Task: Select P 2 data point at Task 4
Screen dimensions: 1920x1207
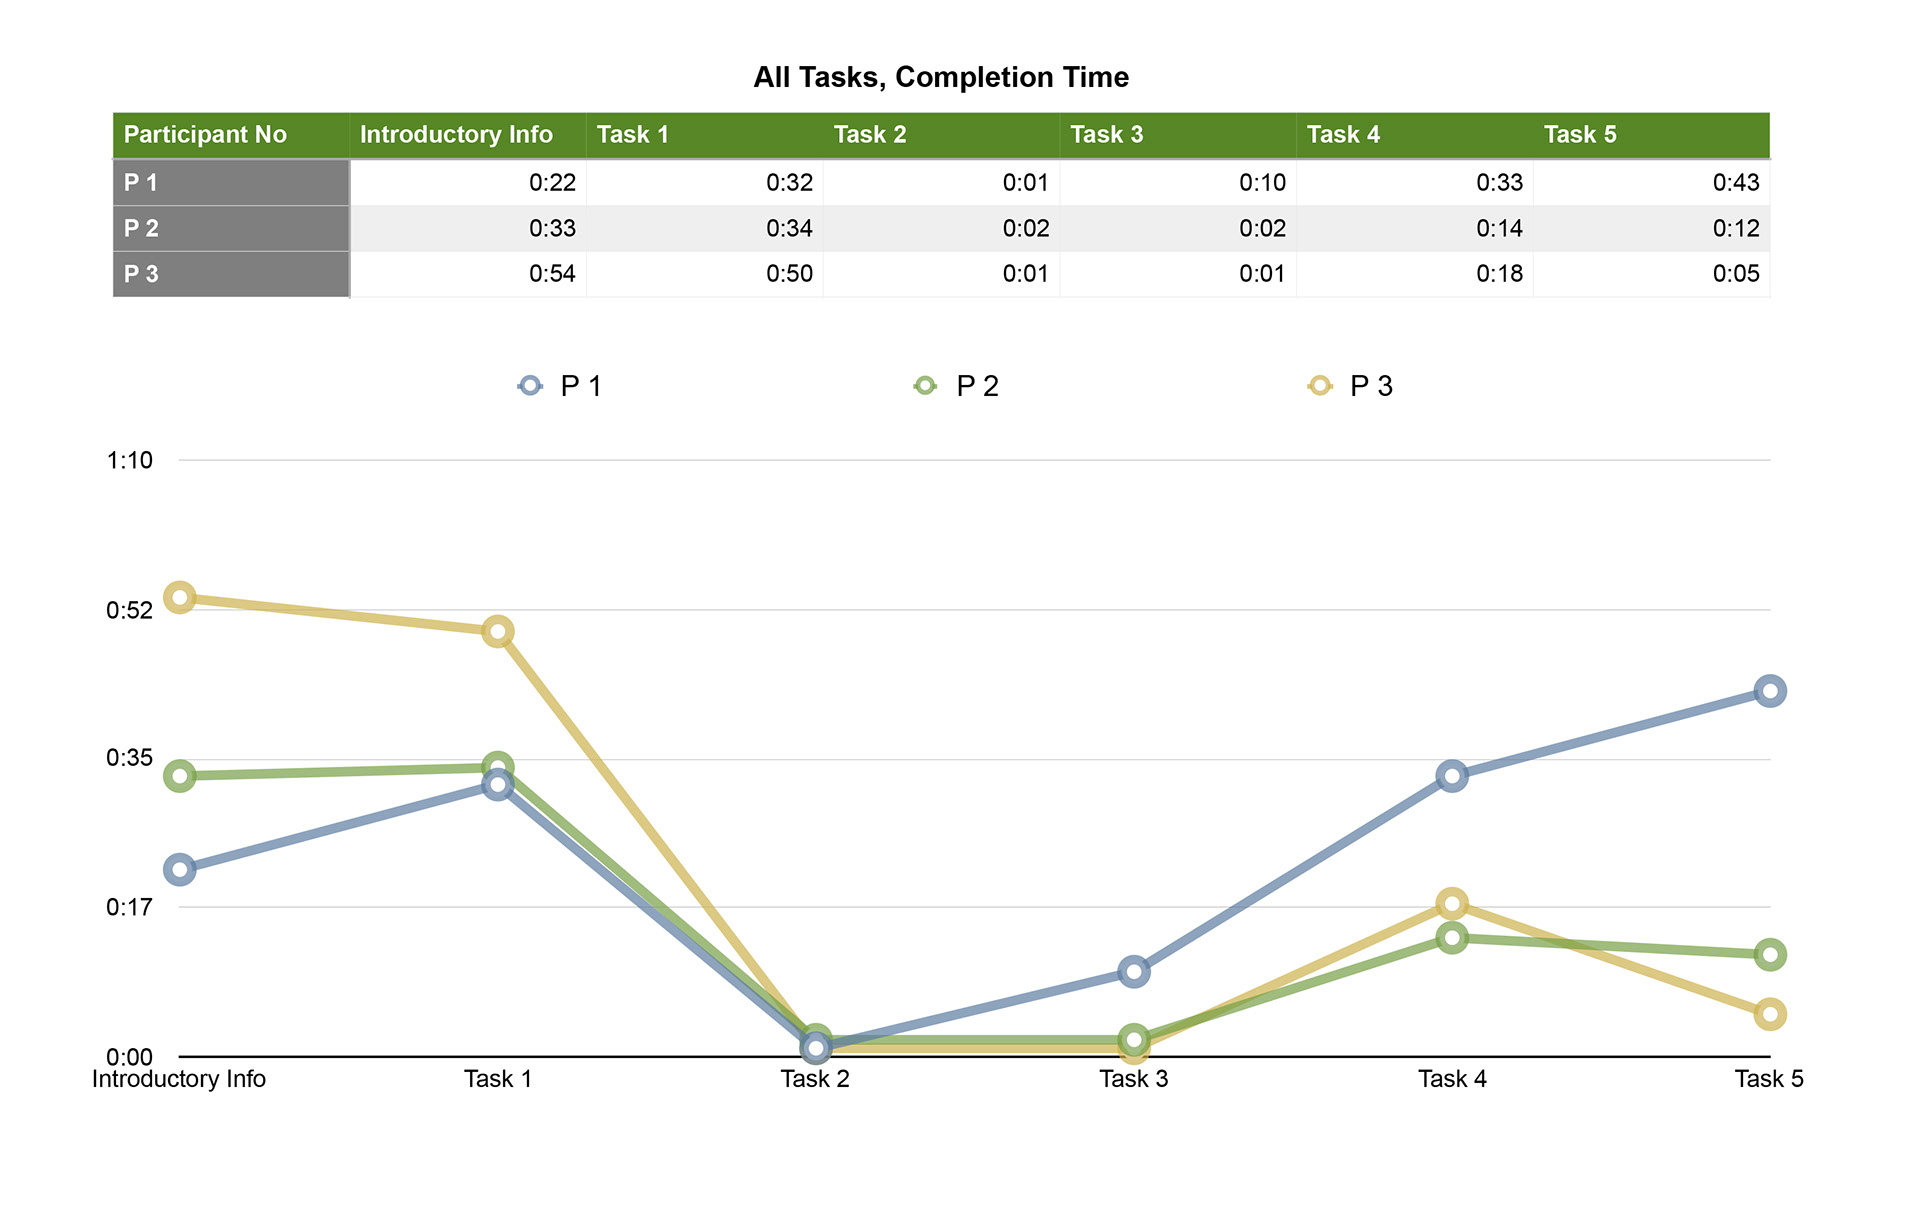Action: coord(1452,937)
